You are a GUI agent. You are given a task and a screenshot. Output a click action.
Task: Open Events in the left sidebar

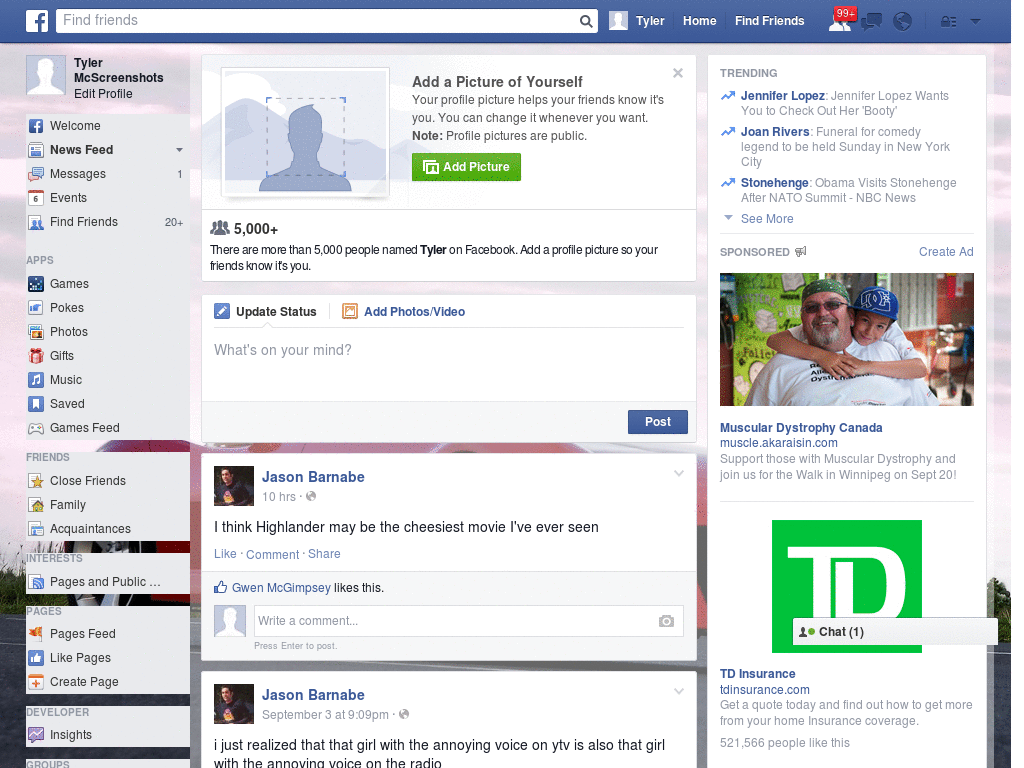108,198
